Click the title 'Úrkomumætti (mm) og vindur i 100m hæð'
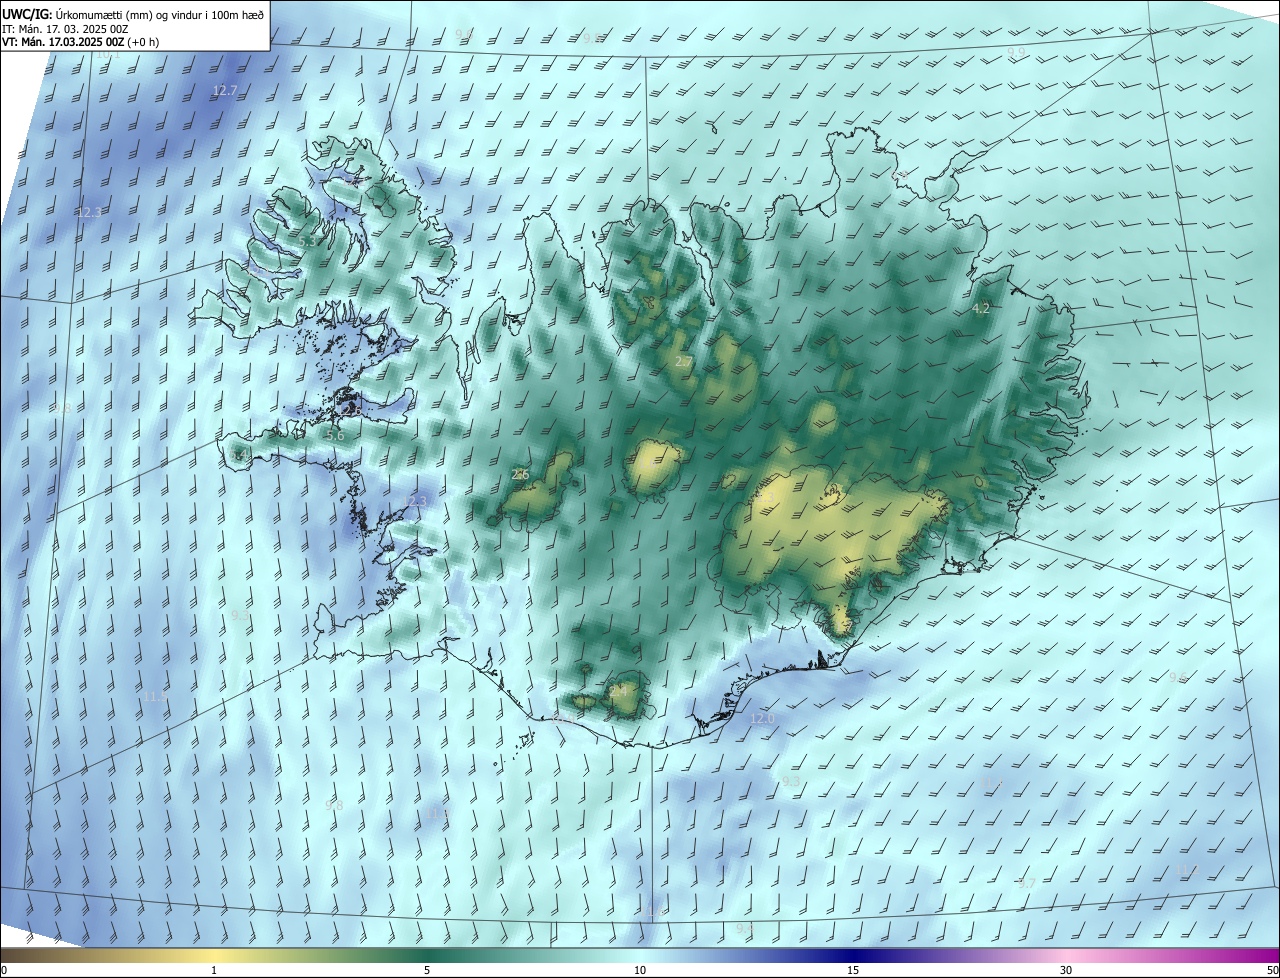 click(160, 14)
